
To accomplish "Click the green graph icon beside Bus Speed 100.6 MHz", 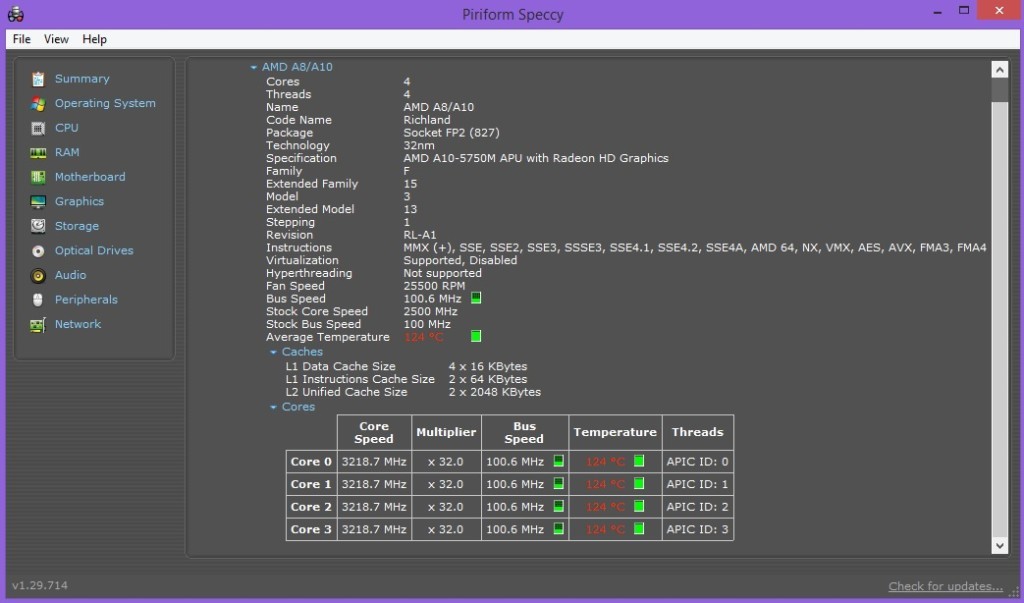I will [476, 298].
